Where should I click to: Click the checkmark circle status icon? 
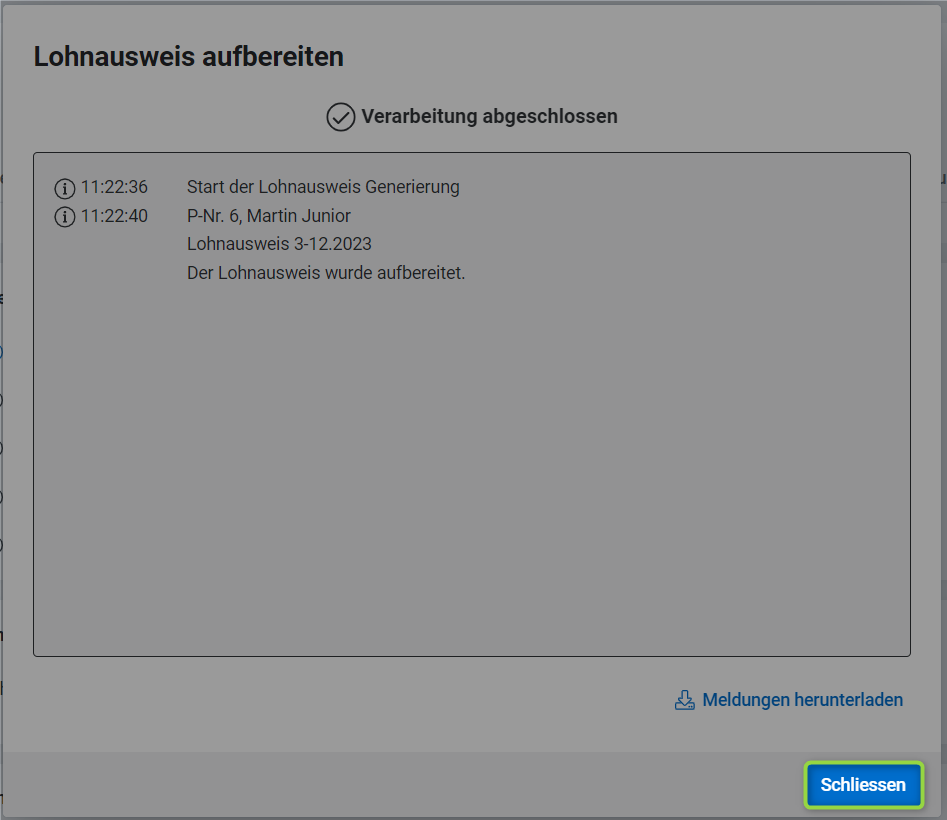[x=341, y=117]
